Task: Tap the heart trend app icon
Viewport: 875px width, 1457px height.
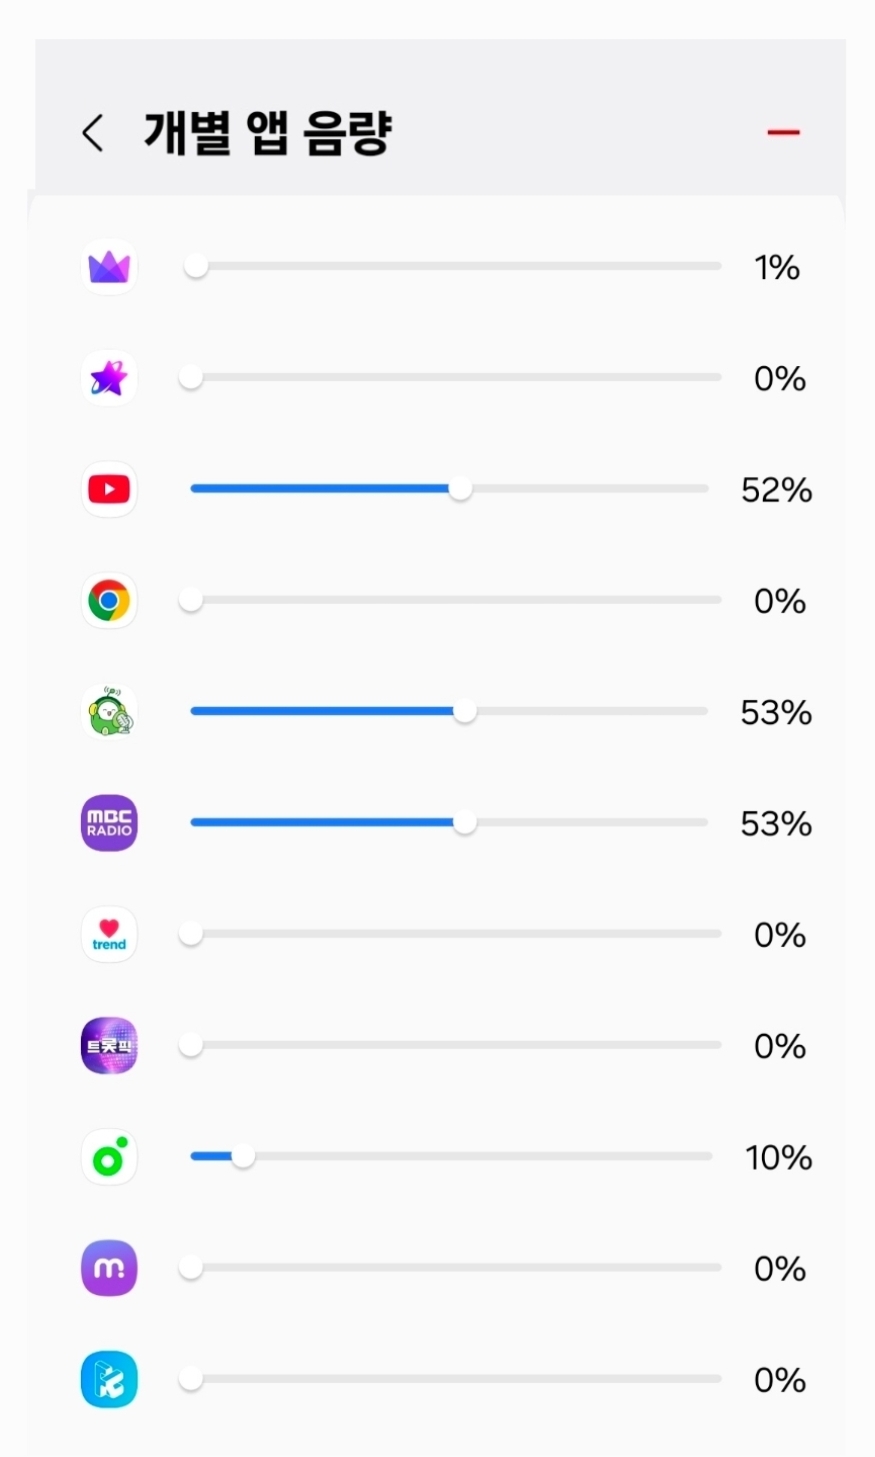Action: [x=109, y=935]
